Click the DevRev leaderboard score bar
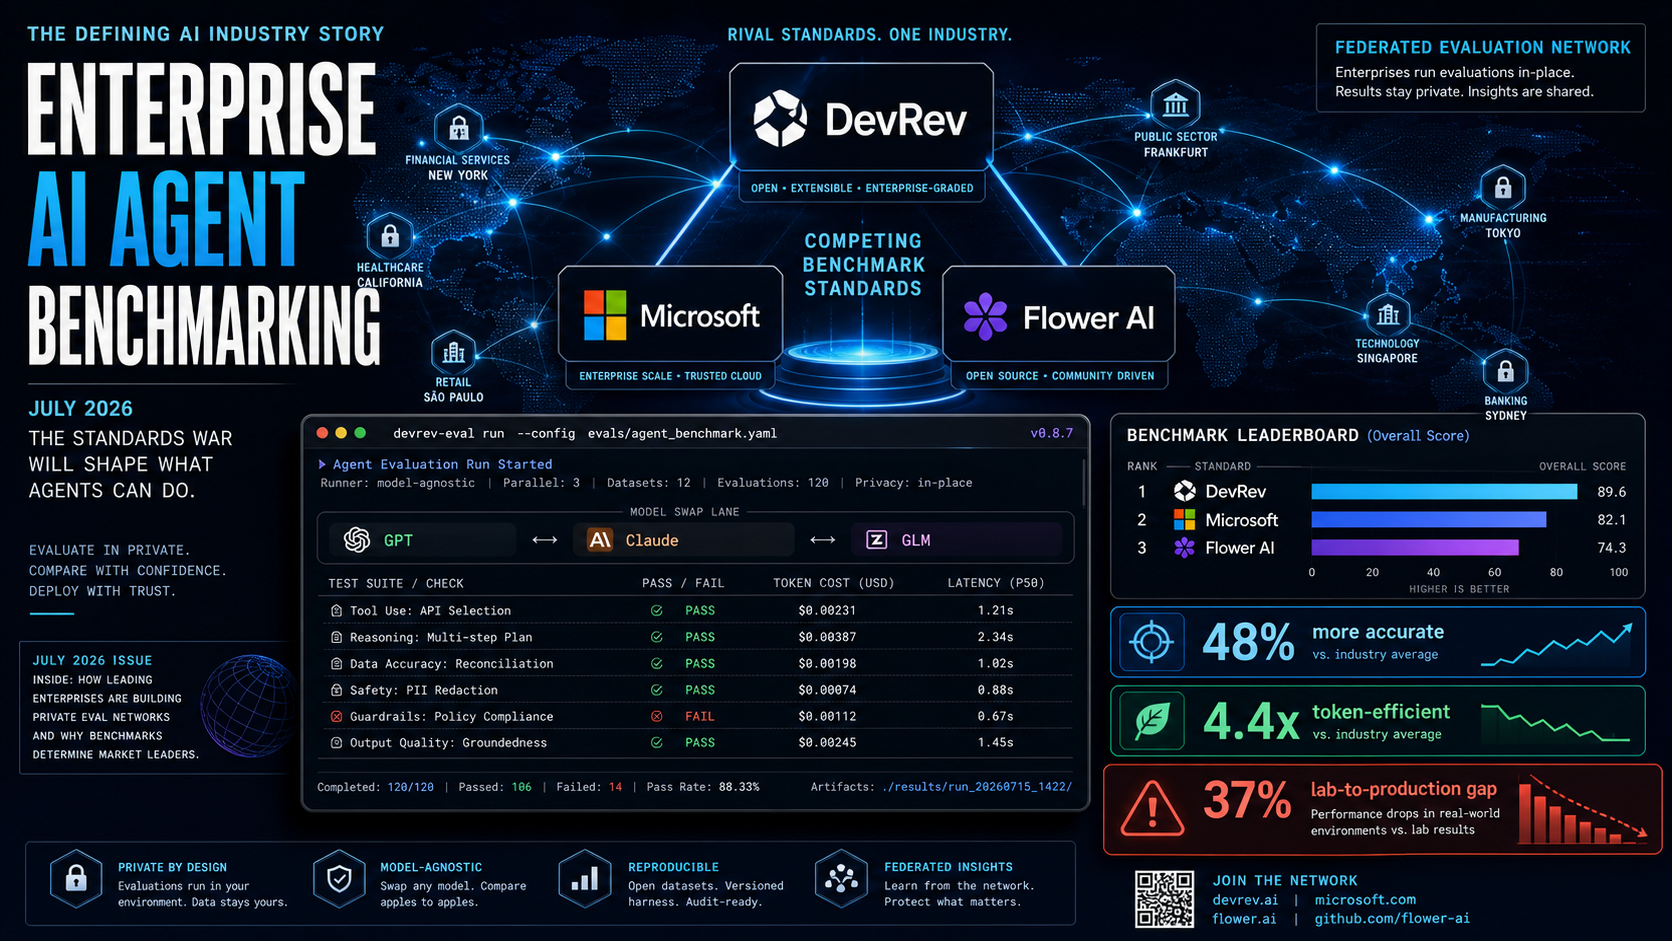This screenshot has width=1672, height=941. pyautogui.click(x=1444, y=491)
